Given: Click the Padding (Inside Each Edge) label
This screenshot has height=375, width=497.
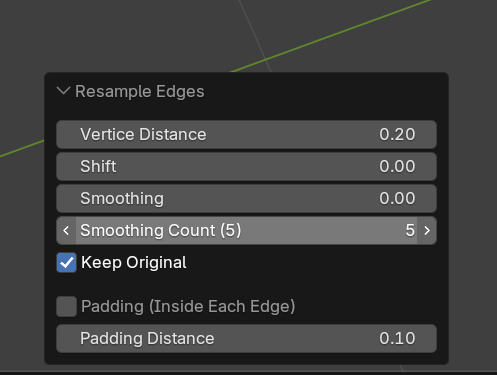Looking at the screenshot, I should [x=188, y=306].
